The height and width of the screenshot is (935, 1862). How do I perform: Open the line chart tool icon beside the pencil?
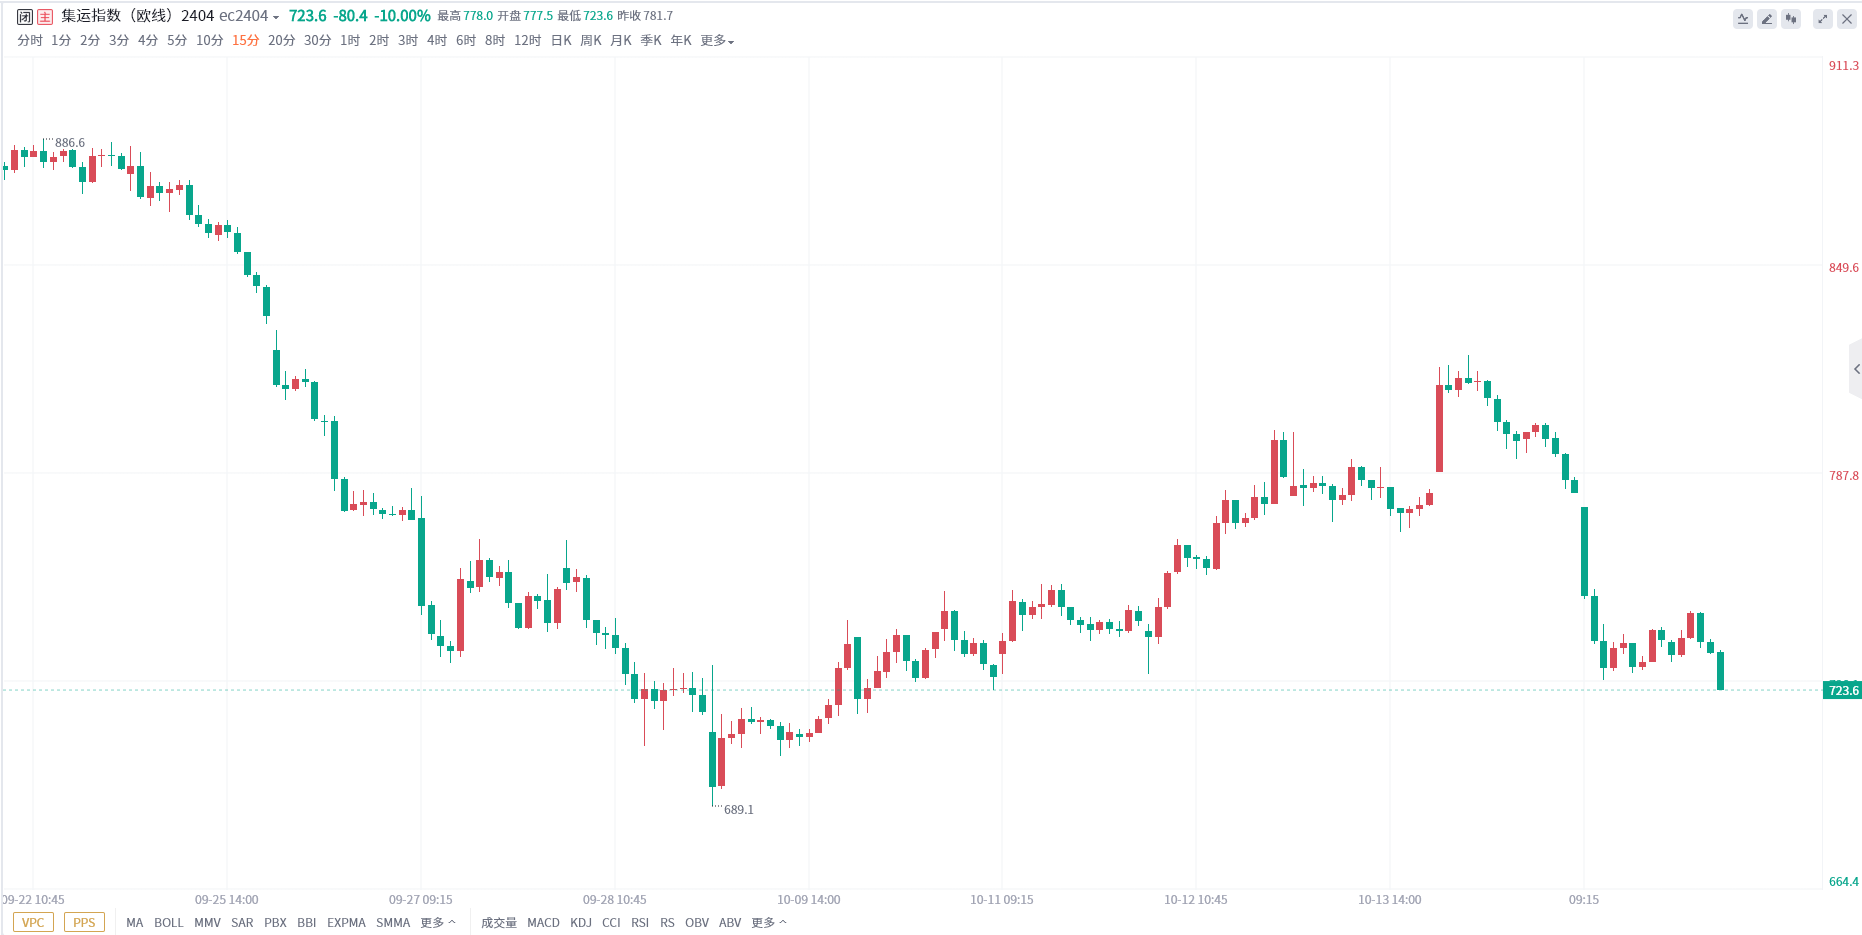[1743, 18]
